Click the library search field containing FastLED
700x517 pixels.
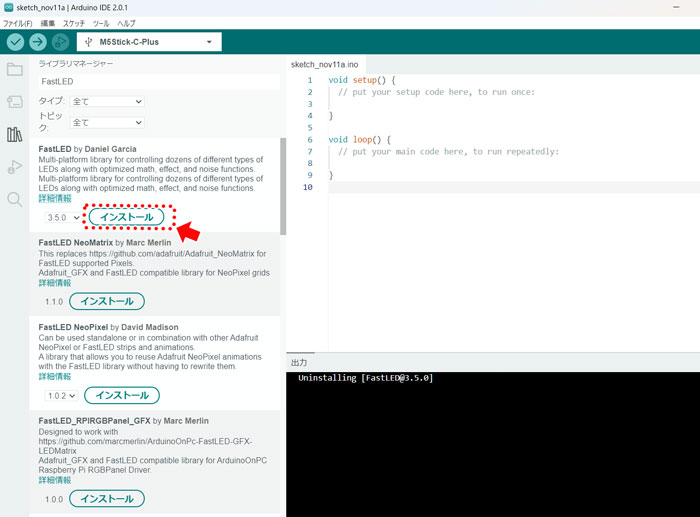[x=158, y=82]
